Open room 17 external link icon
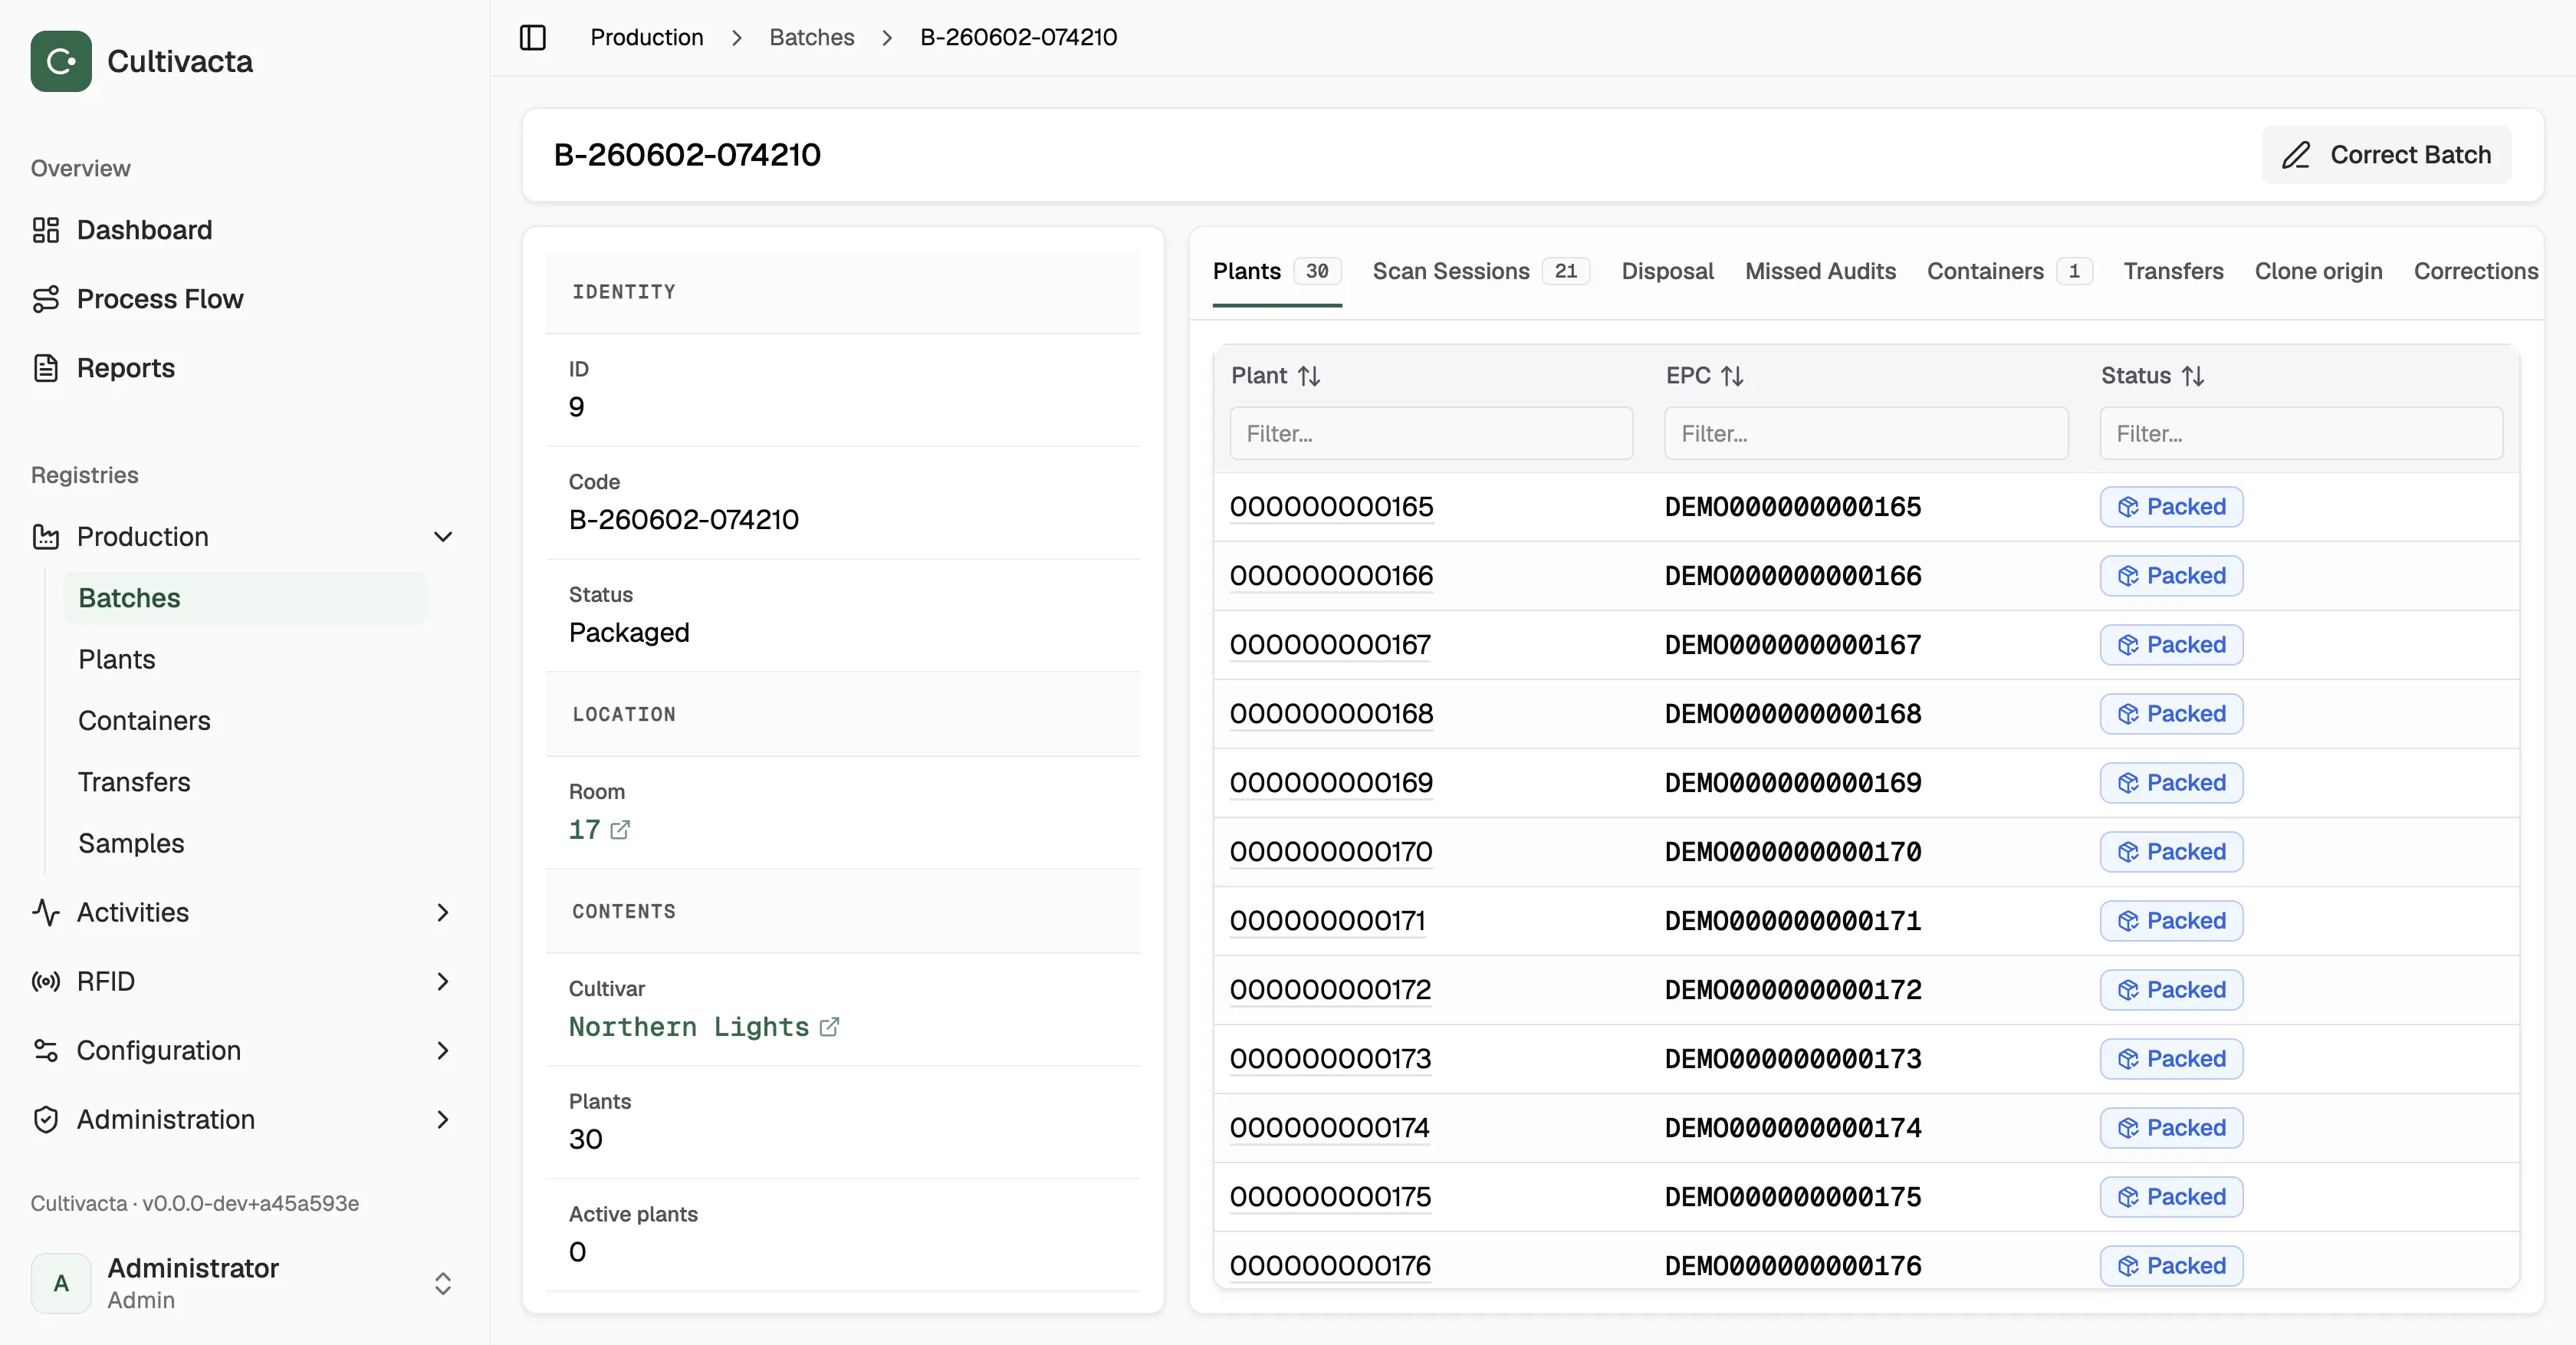The image size is (2576, 1345). tap(620, 830)
